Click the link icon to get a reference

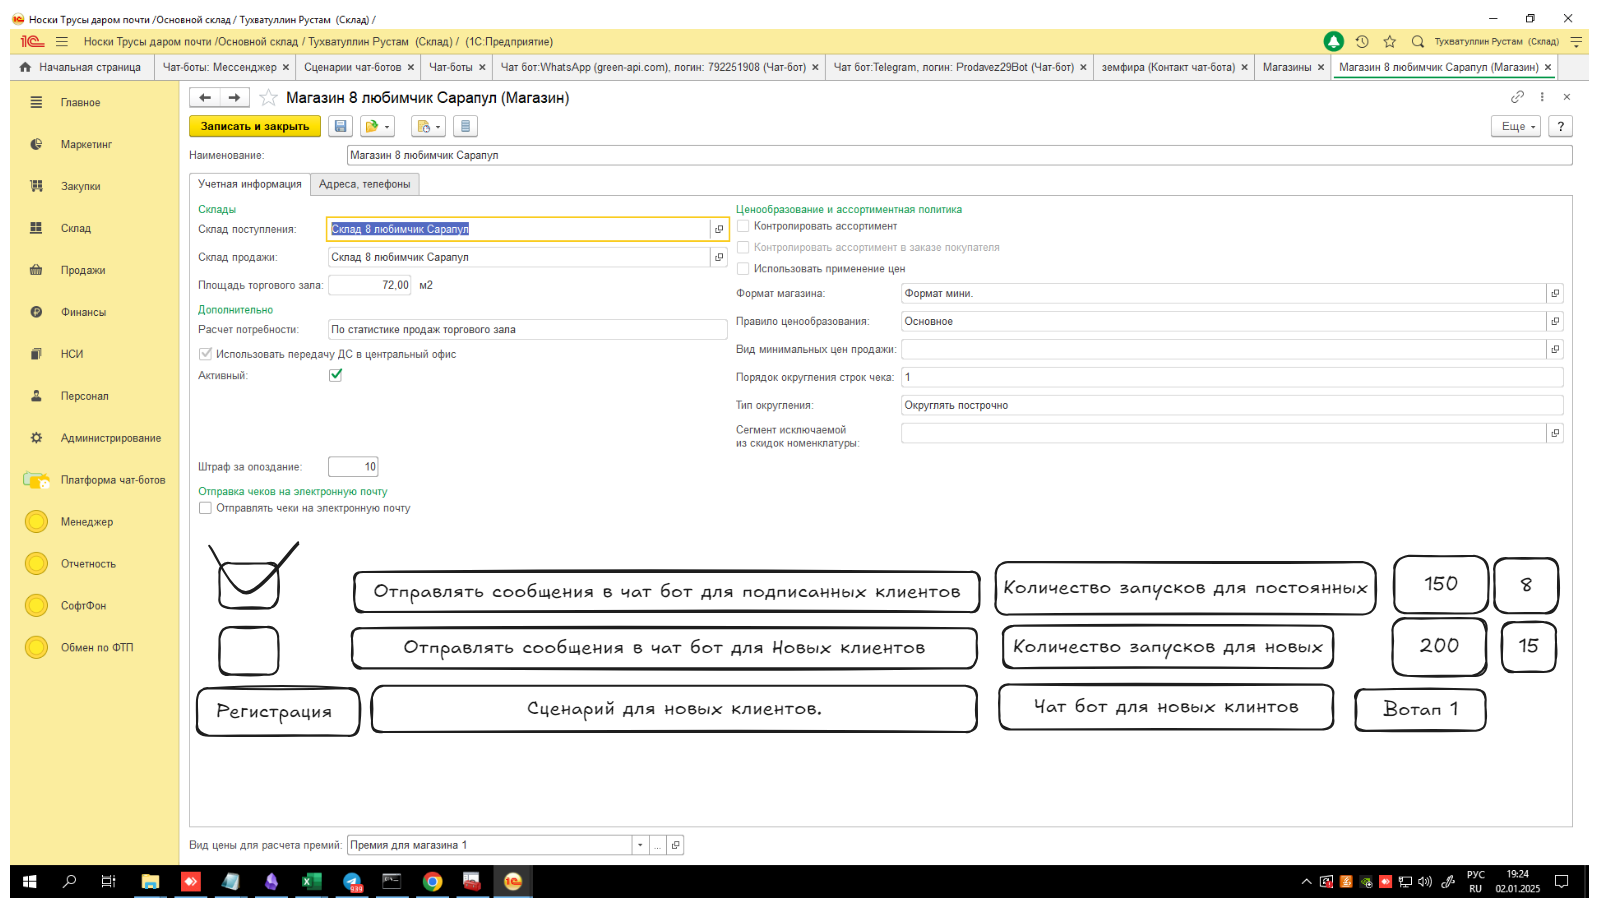1517,97
